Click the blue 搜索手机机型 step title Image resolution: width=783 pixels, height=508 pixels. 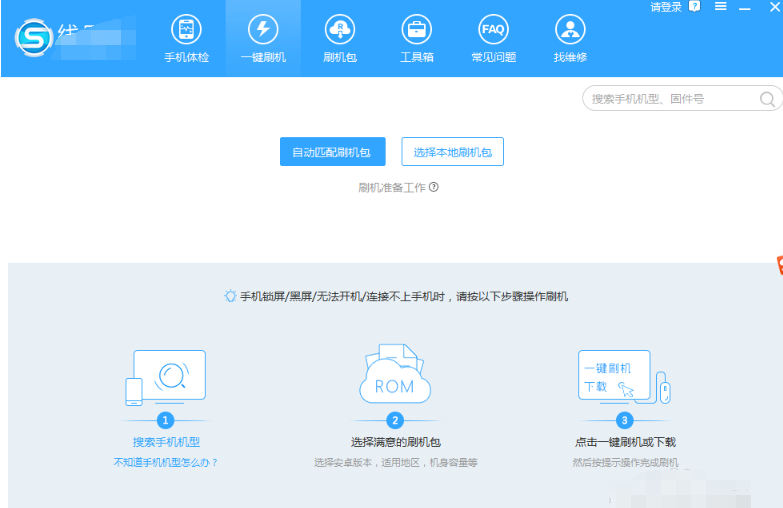click(166, 442)
